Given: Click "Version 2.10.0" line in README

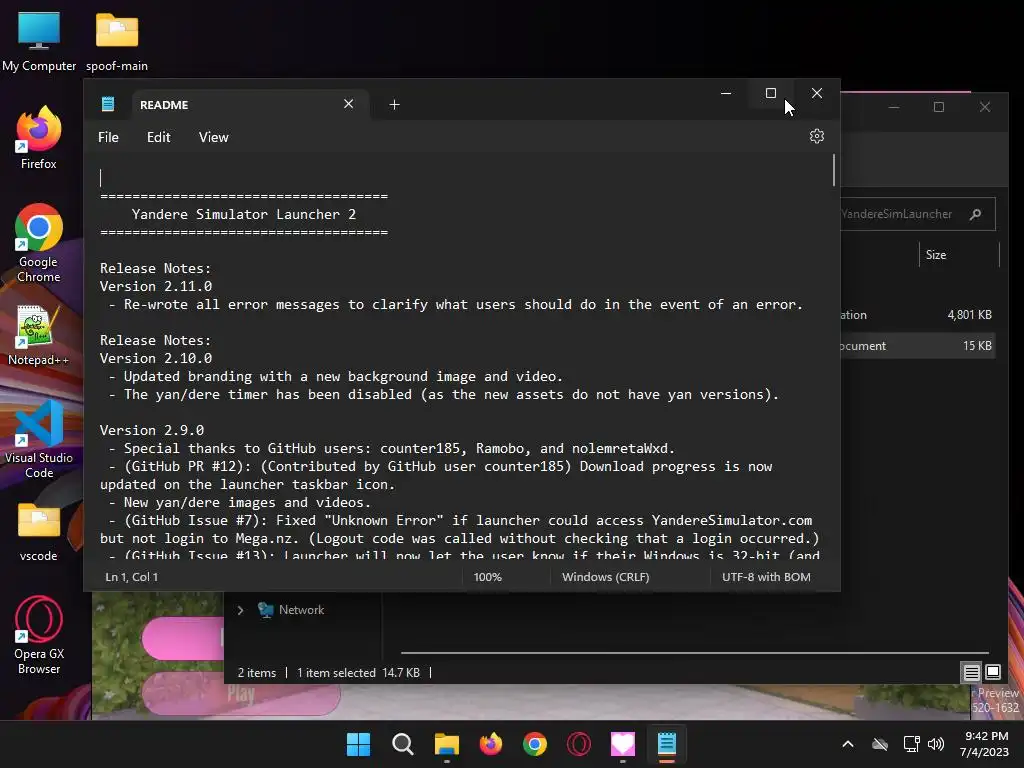Looking at the screenshot, I should point(156,358).
